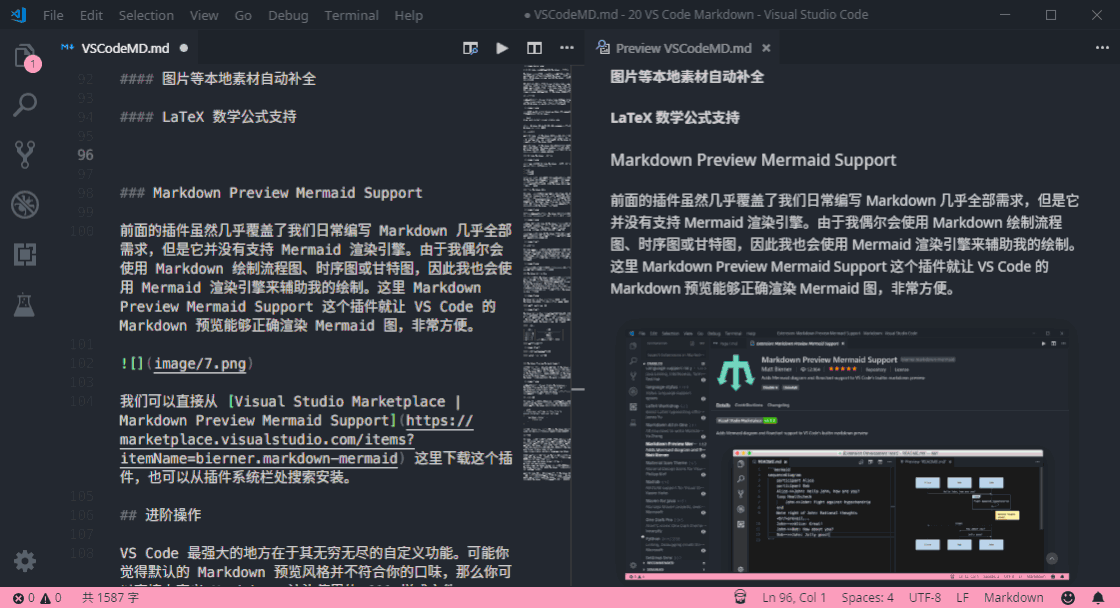
Task: Open the Explorer view in activity bar
Action: tap(25, 56)
